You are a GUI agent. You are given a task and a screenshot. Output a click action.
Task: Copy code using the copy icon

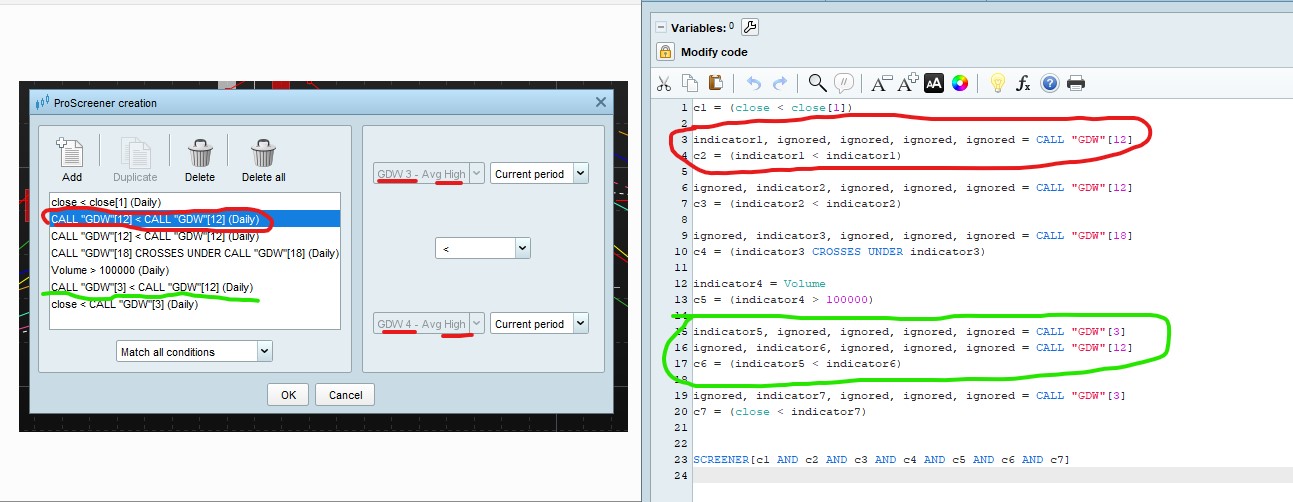(690, 83)
